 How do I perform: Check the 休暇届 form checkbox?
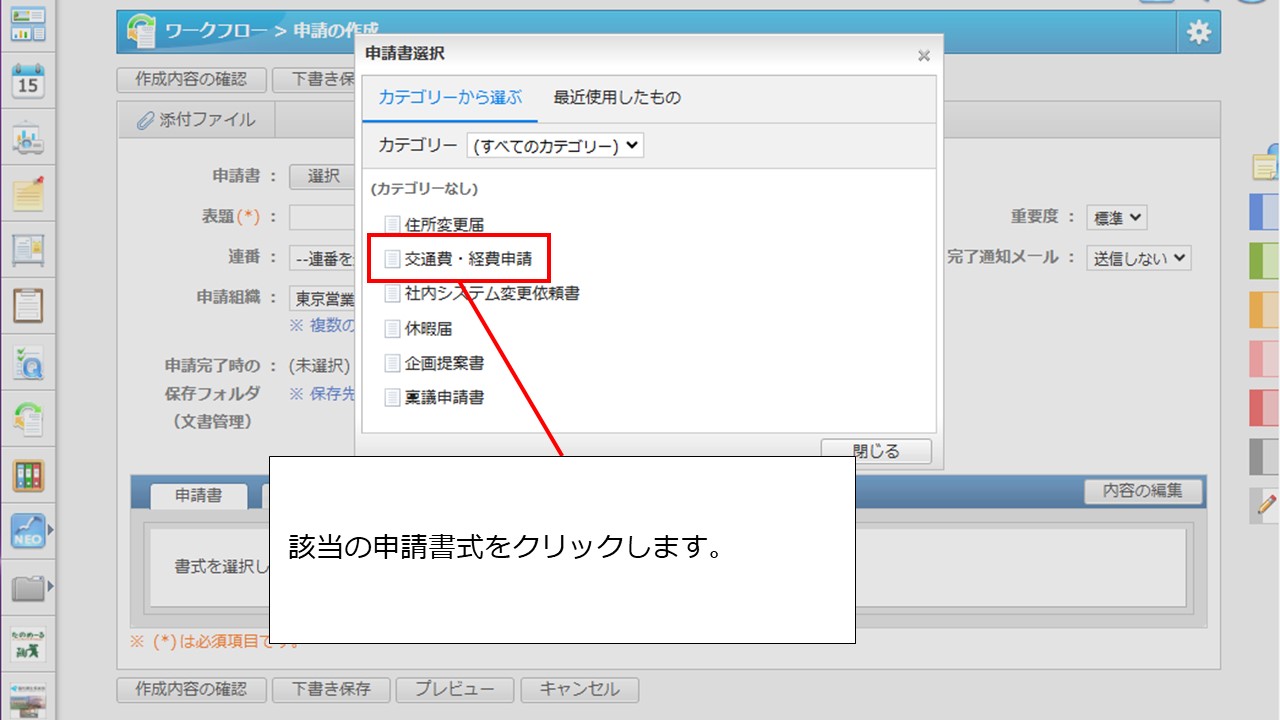tap(391, 329)
